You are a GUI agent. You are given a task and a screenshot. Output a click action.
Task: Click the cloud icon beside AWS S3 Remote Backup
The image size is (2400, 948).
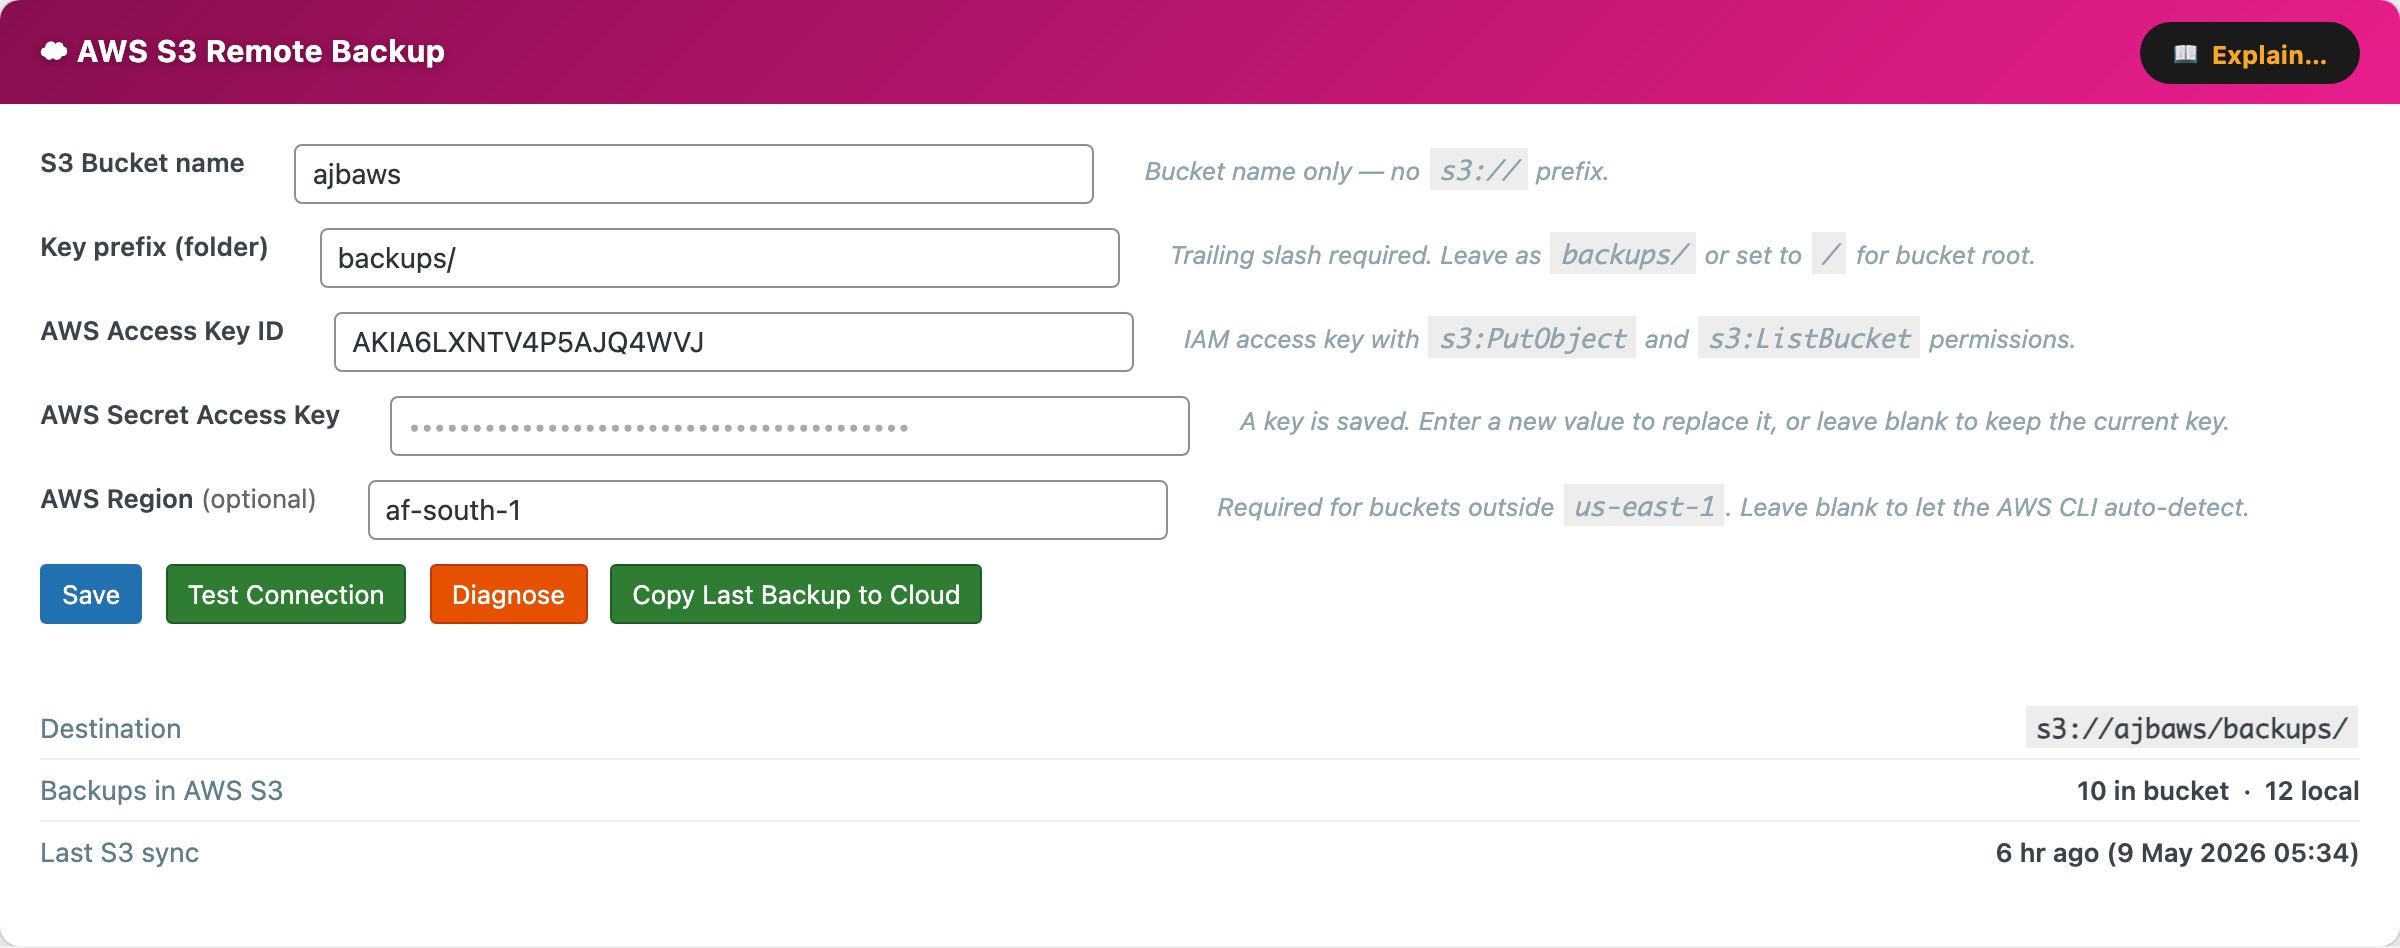[54, 52]
